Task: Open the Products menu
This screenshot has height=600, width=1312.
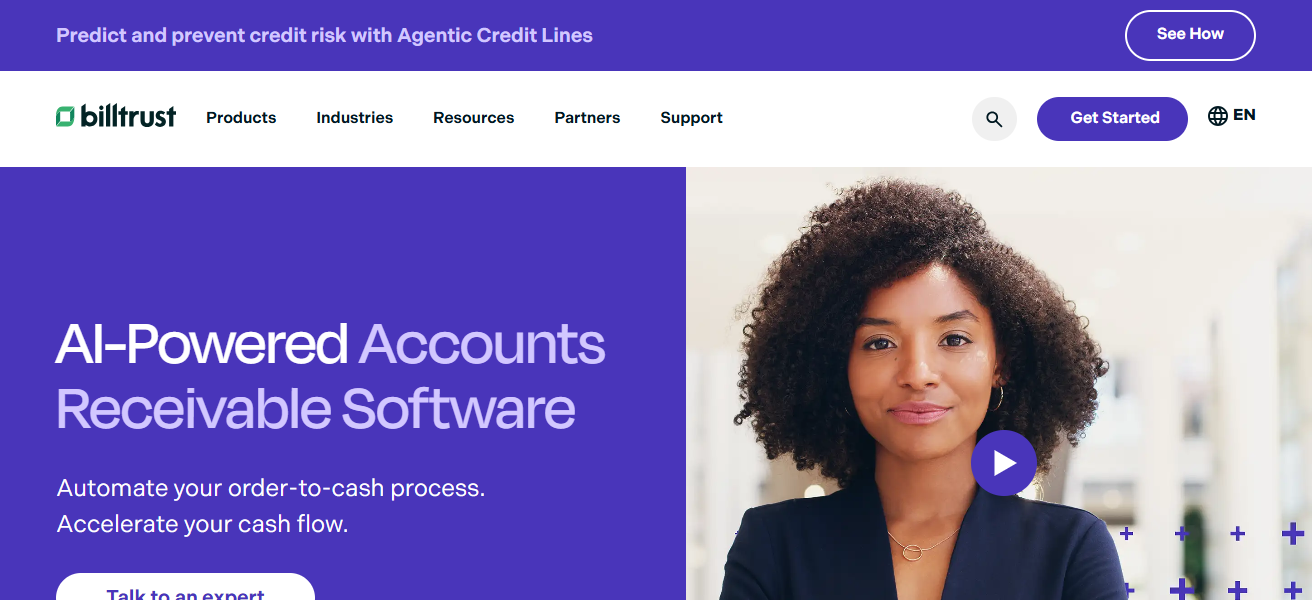Action: [241, 118]
